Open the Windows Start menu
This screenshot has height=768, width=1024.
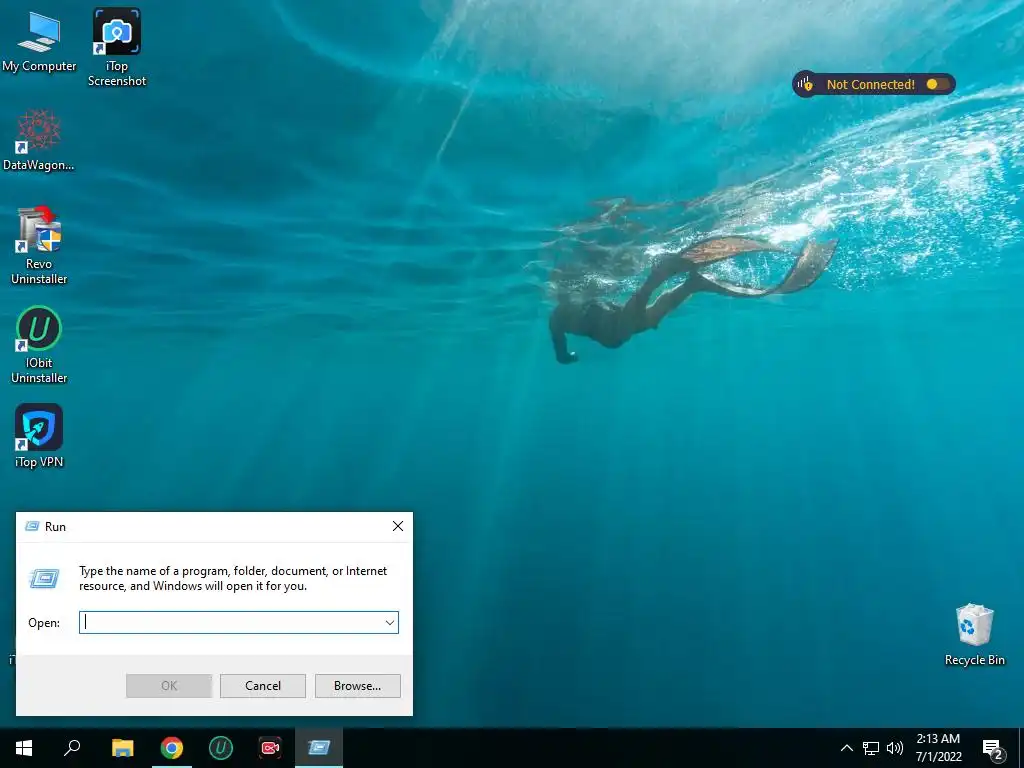pos(24,748)
